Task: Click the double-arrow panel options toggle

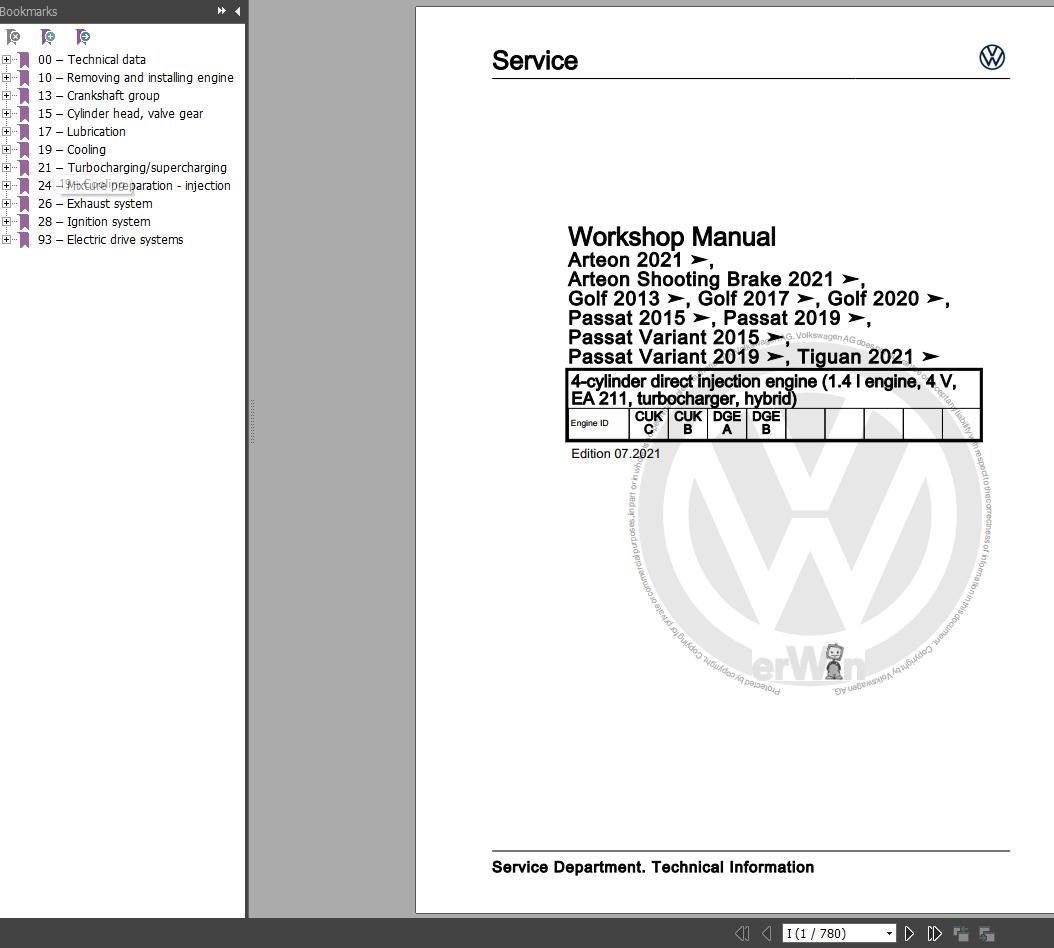Action: (x=219, y=12)
